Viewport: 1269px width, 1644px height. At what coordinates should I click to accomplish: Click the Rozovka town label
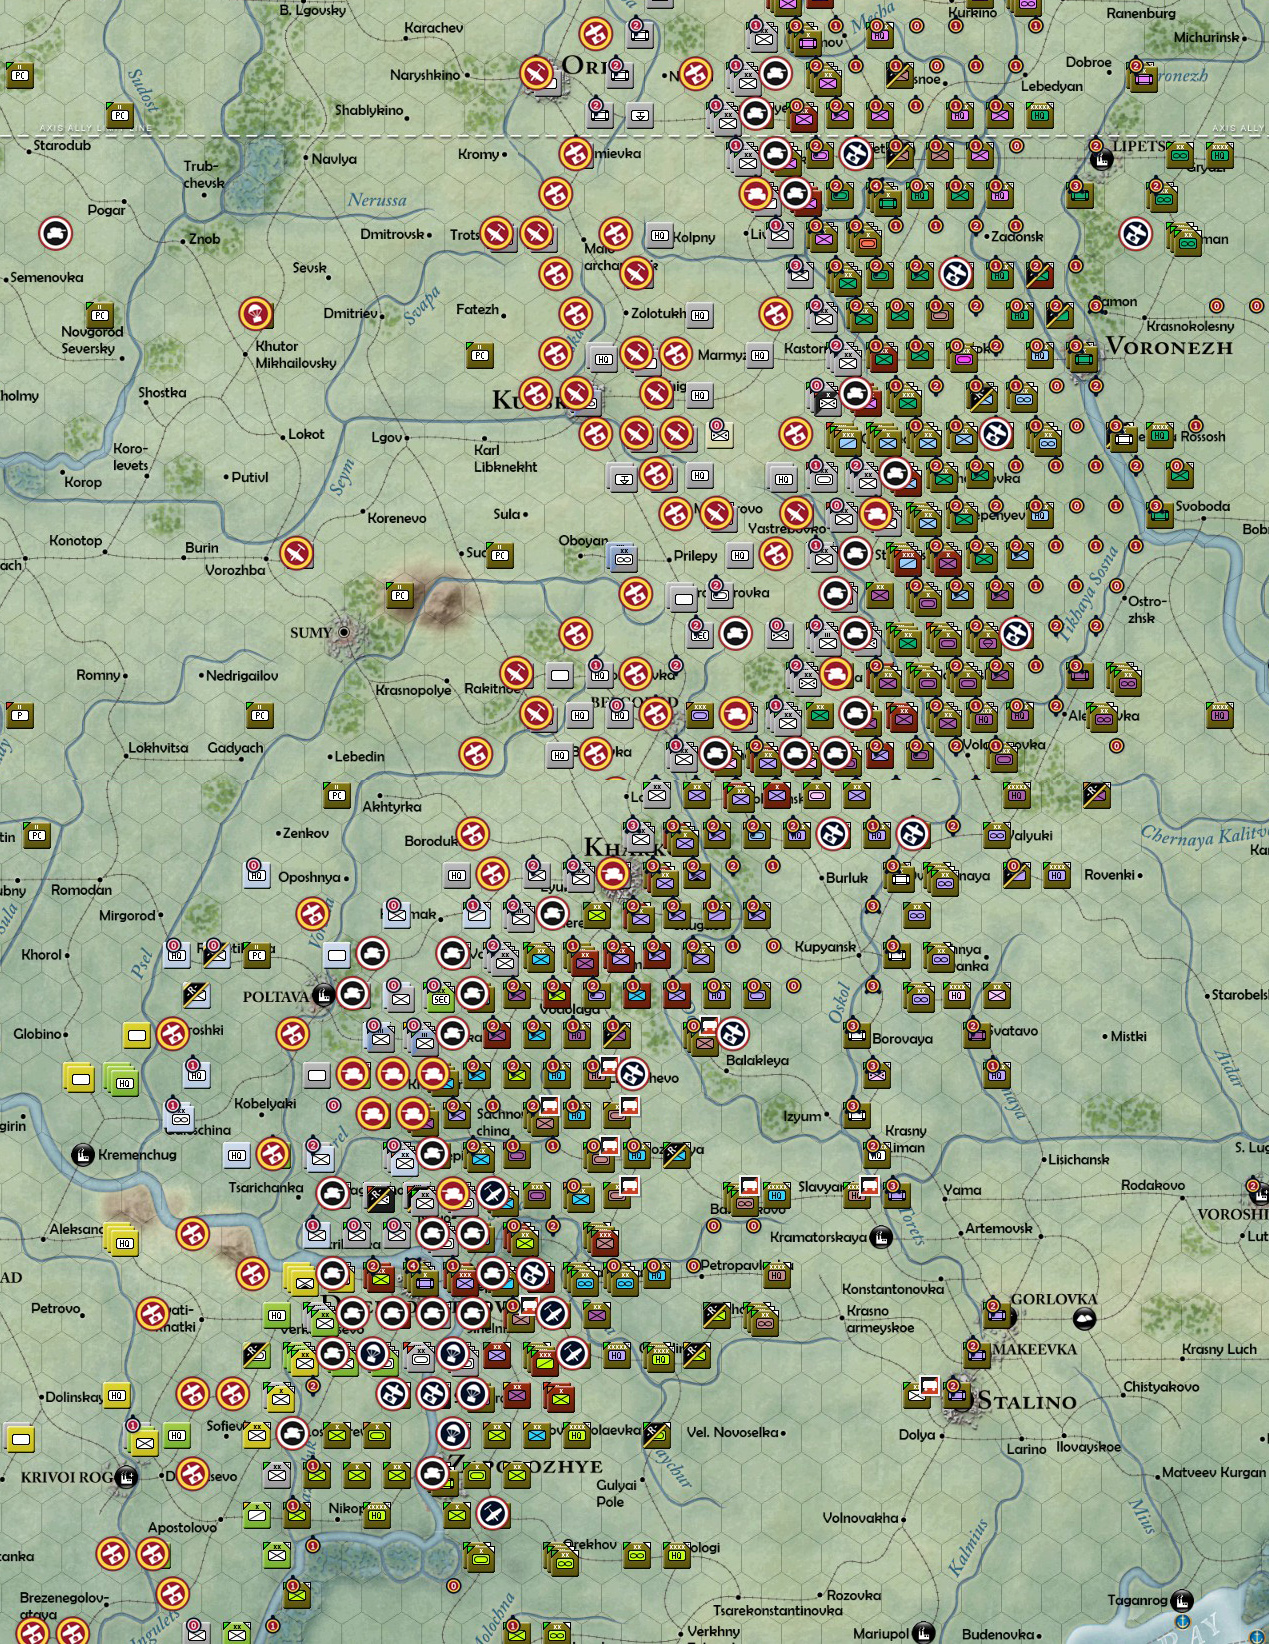pyautogui.click(x=855, y=1595)
